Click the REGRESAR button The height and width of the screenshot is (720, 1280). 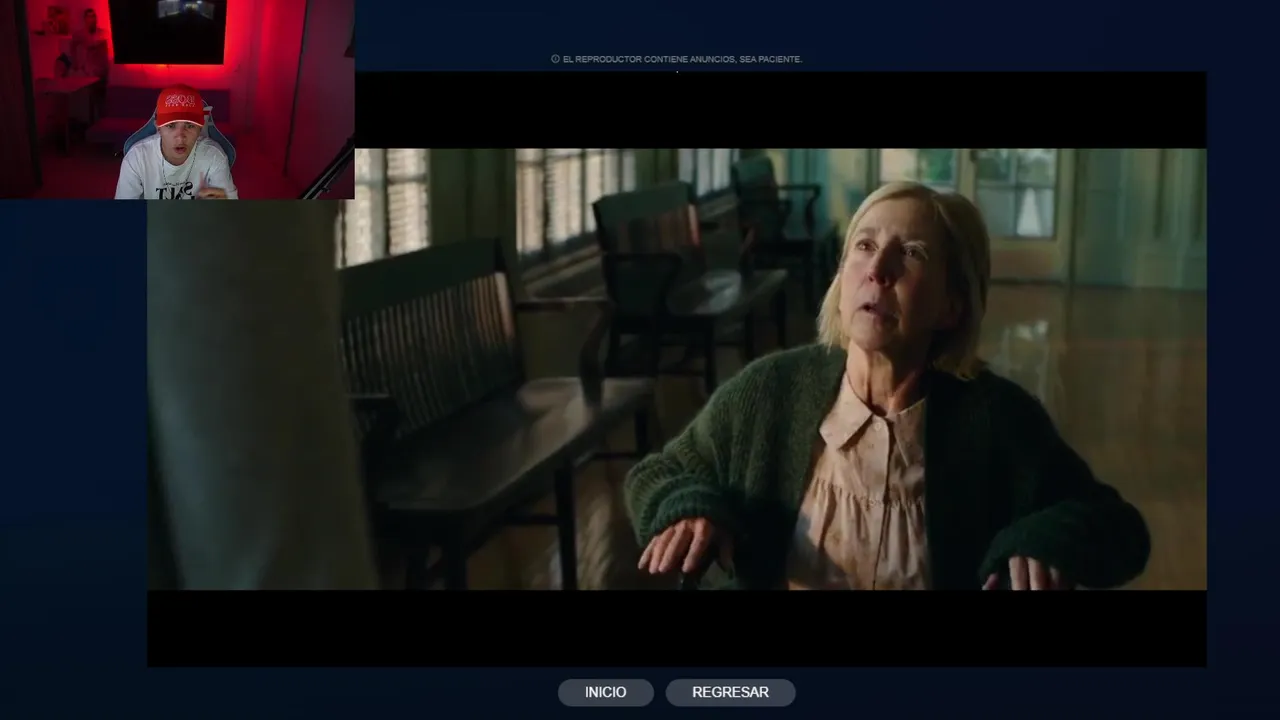click(730, 692)
